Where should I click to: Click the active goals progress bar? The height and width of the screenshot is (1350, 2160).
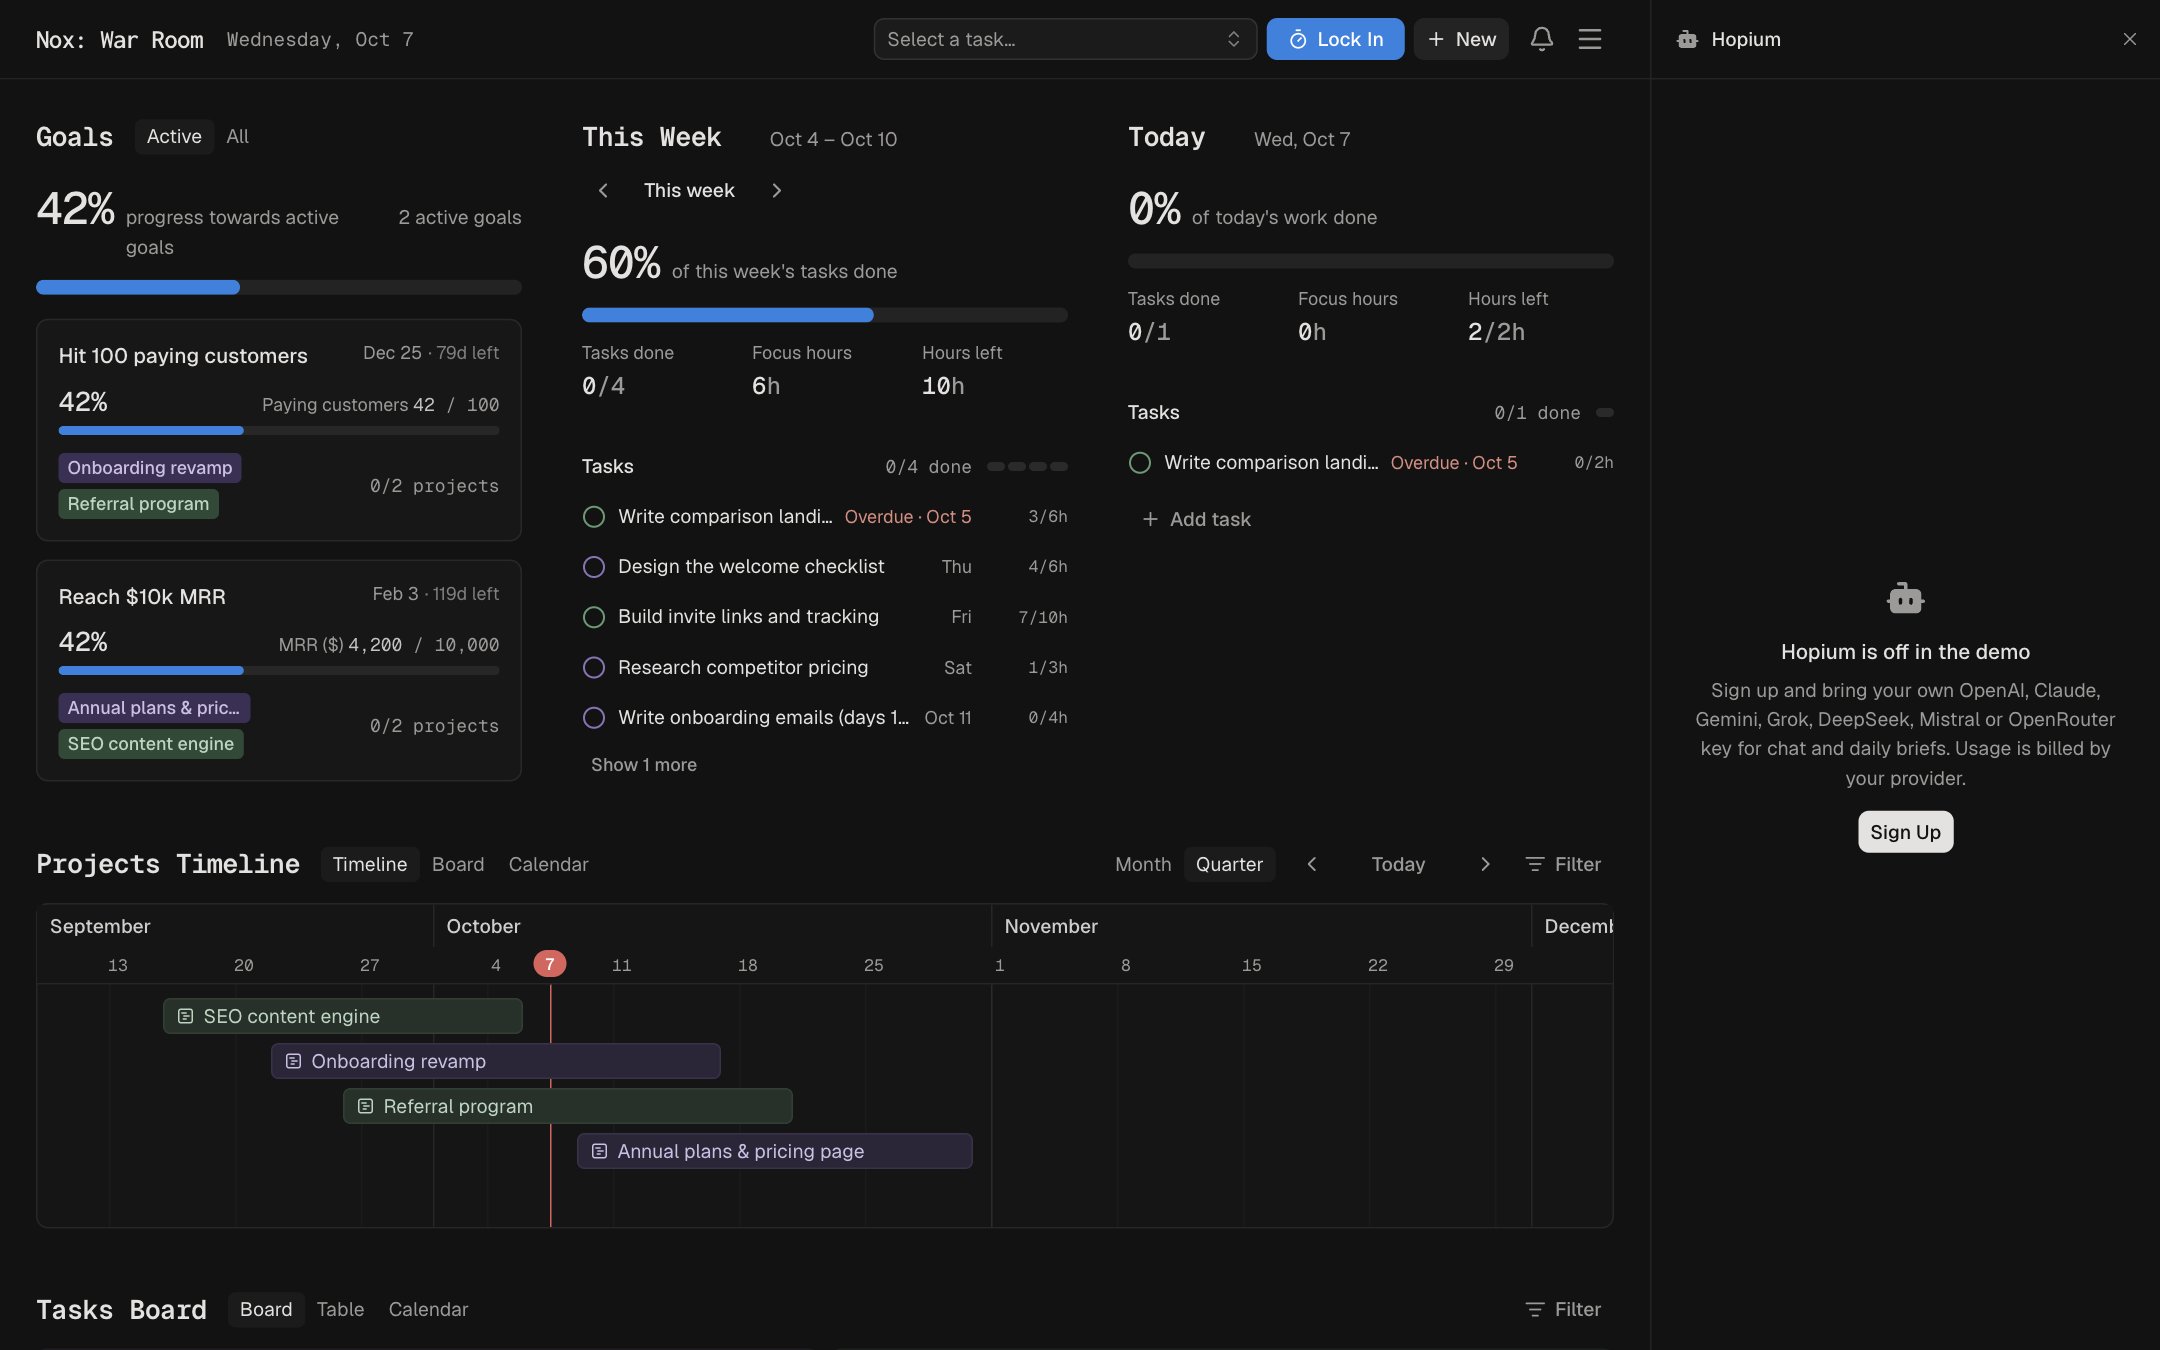click(x=278, y=287)
